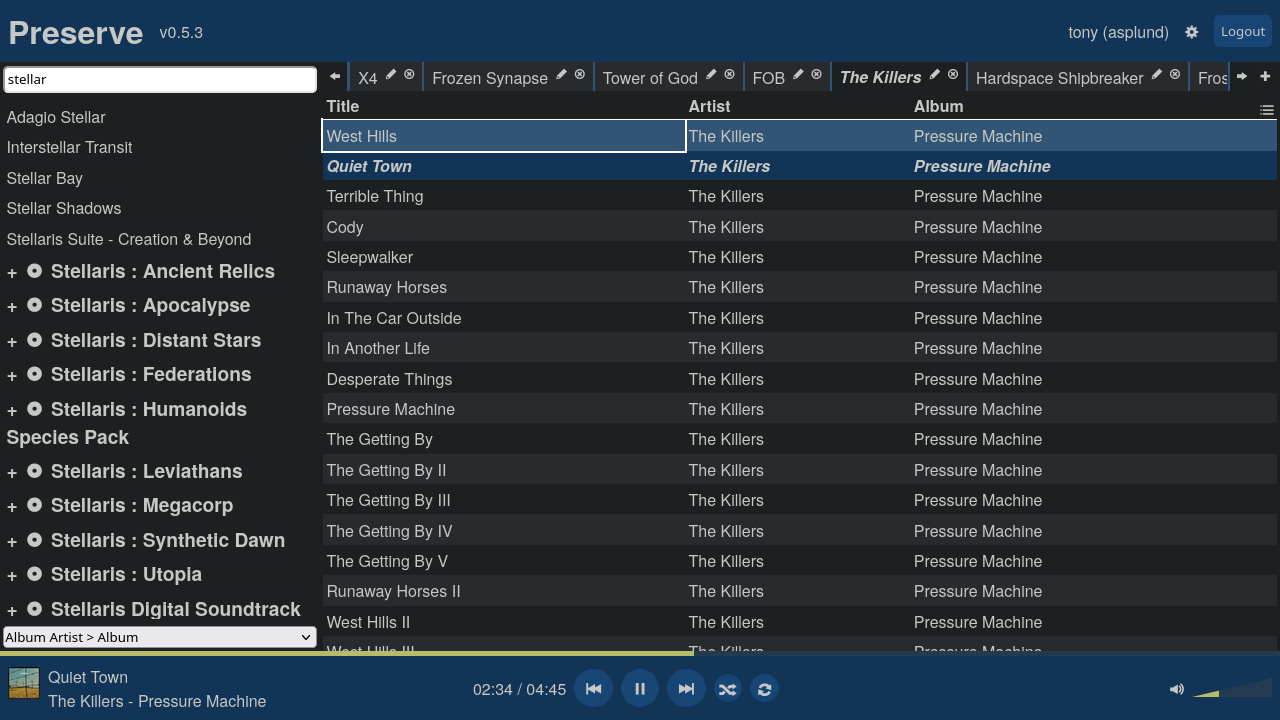Switch to the FOB playlist tab

(768, 78)
